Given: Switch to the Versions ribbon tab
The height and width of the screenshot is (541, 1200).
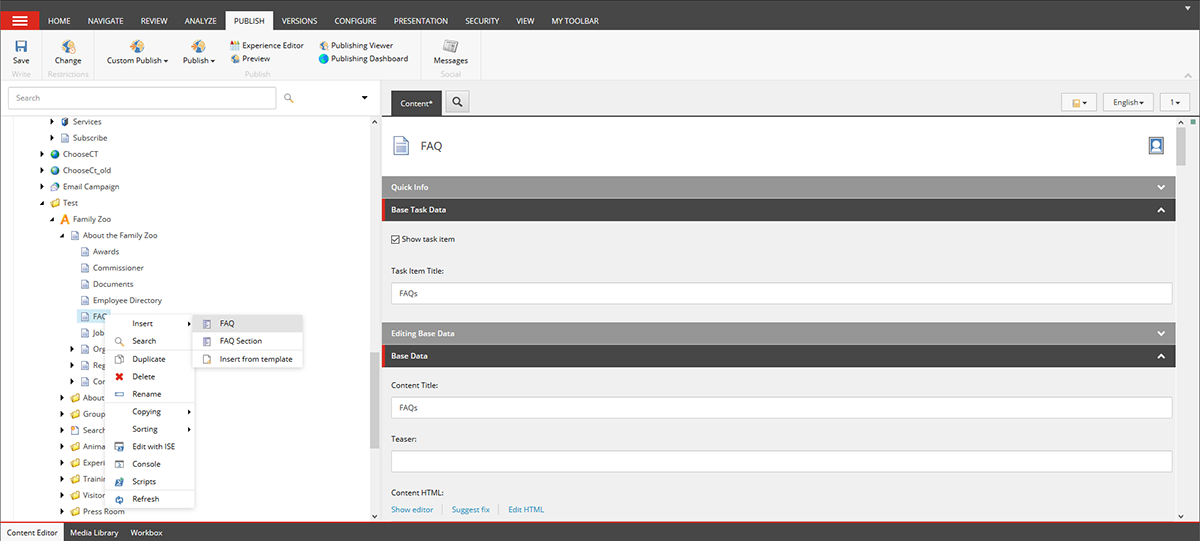Looking at the screenshot, I should point(300,20).
